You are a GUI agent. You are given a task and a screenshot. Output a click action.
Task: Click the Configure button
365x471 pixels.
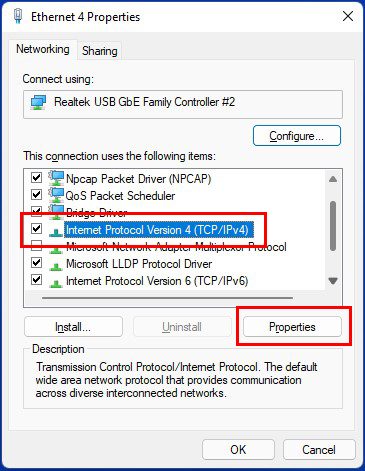click(297, 136)
